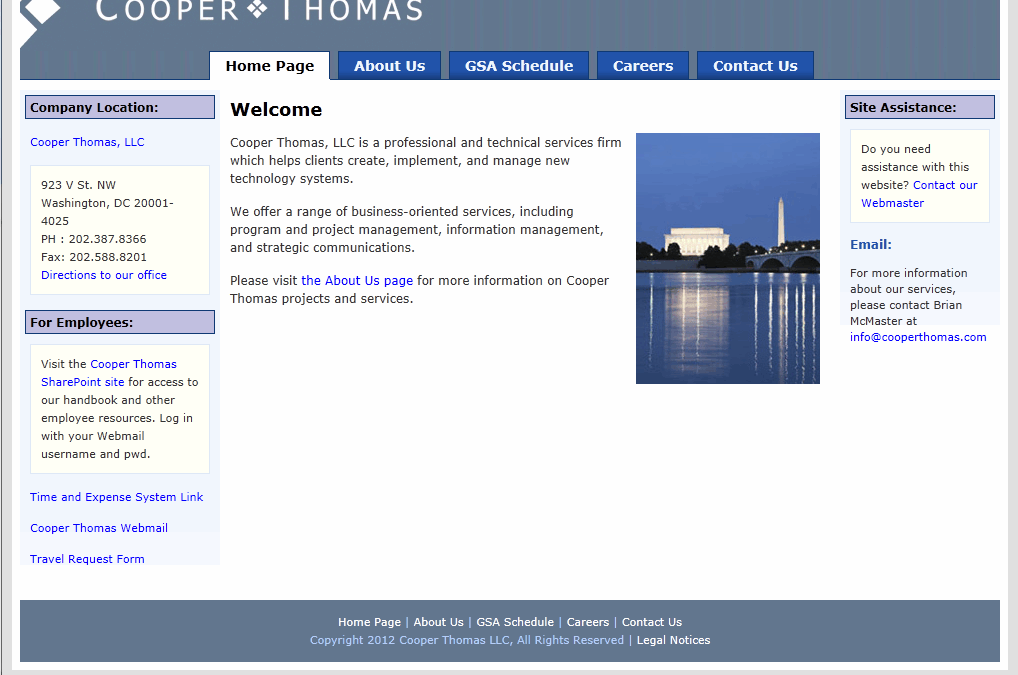Go to the Careers tab
1018x675 pixels.
[x=643, y=66]
